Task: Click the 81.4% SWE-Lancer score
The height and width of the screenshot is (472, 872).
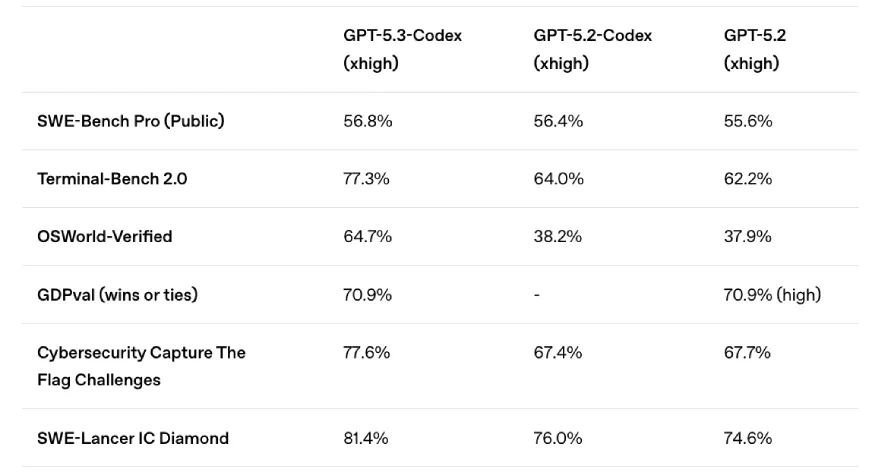Action: coord(366,438)
